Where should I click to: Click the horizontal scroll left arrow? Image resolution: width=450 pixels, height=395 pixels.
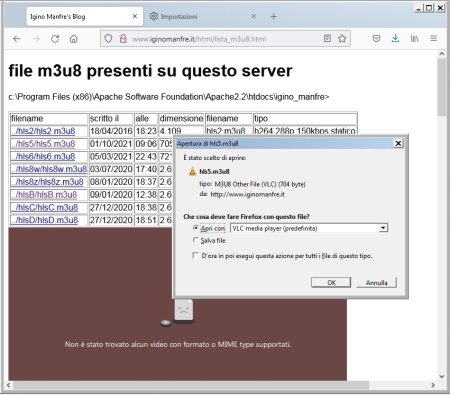click(8, 385)
